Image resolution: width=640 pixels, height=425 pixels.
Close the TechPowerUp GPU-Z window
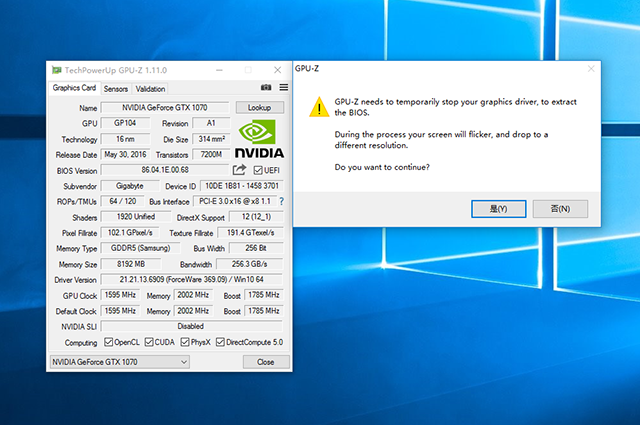point(278,70)
